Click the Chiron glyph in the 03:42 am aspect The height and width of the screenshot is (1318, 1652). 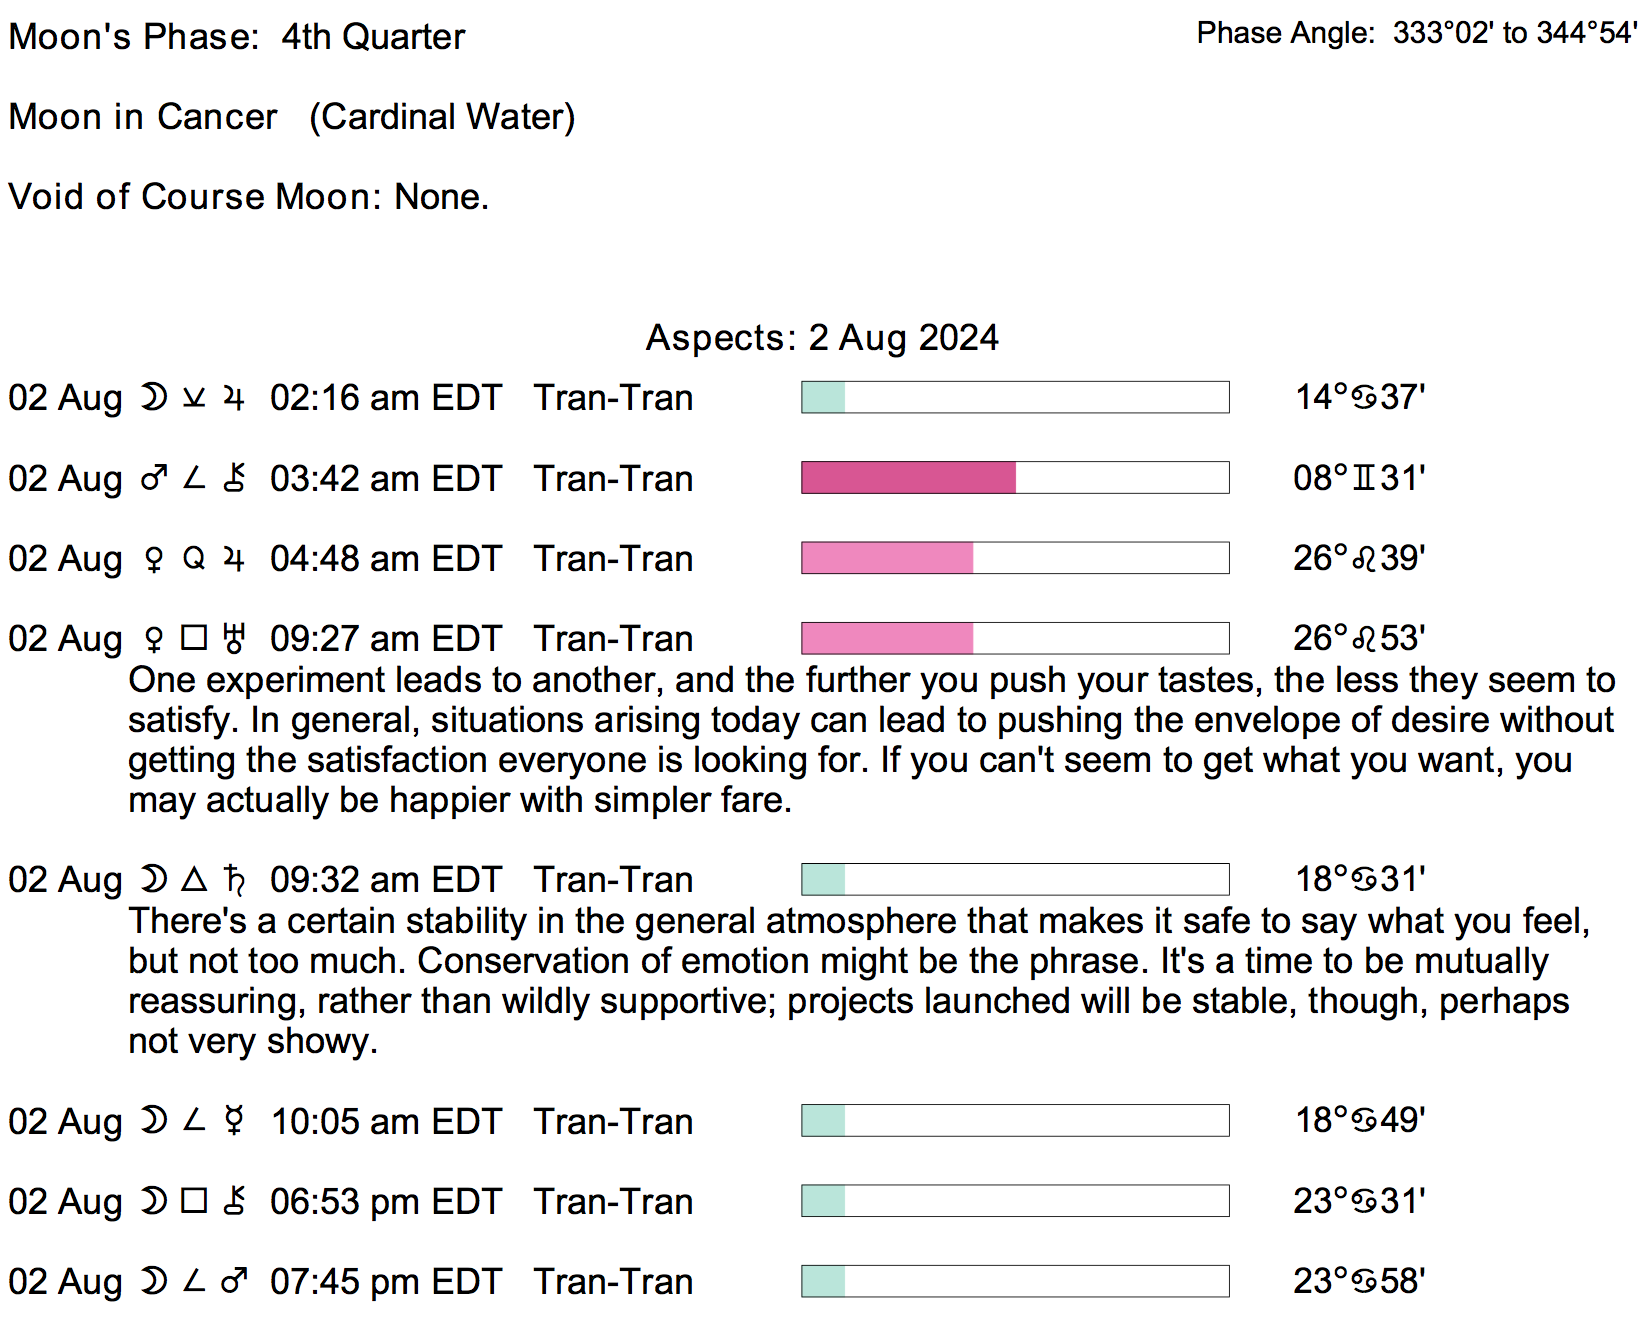pos(234,478)
